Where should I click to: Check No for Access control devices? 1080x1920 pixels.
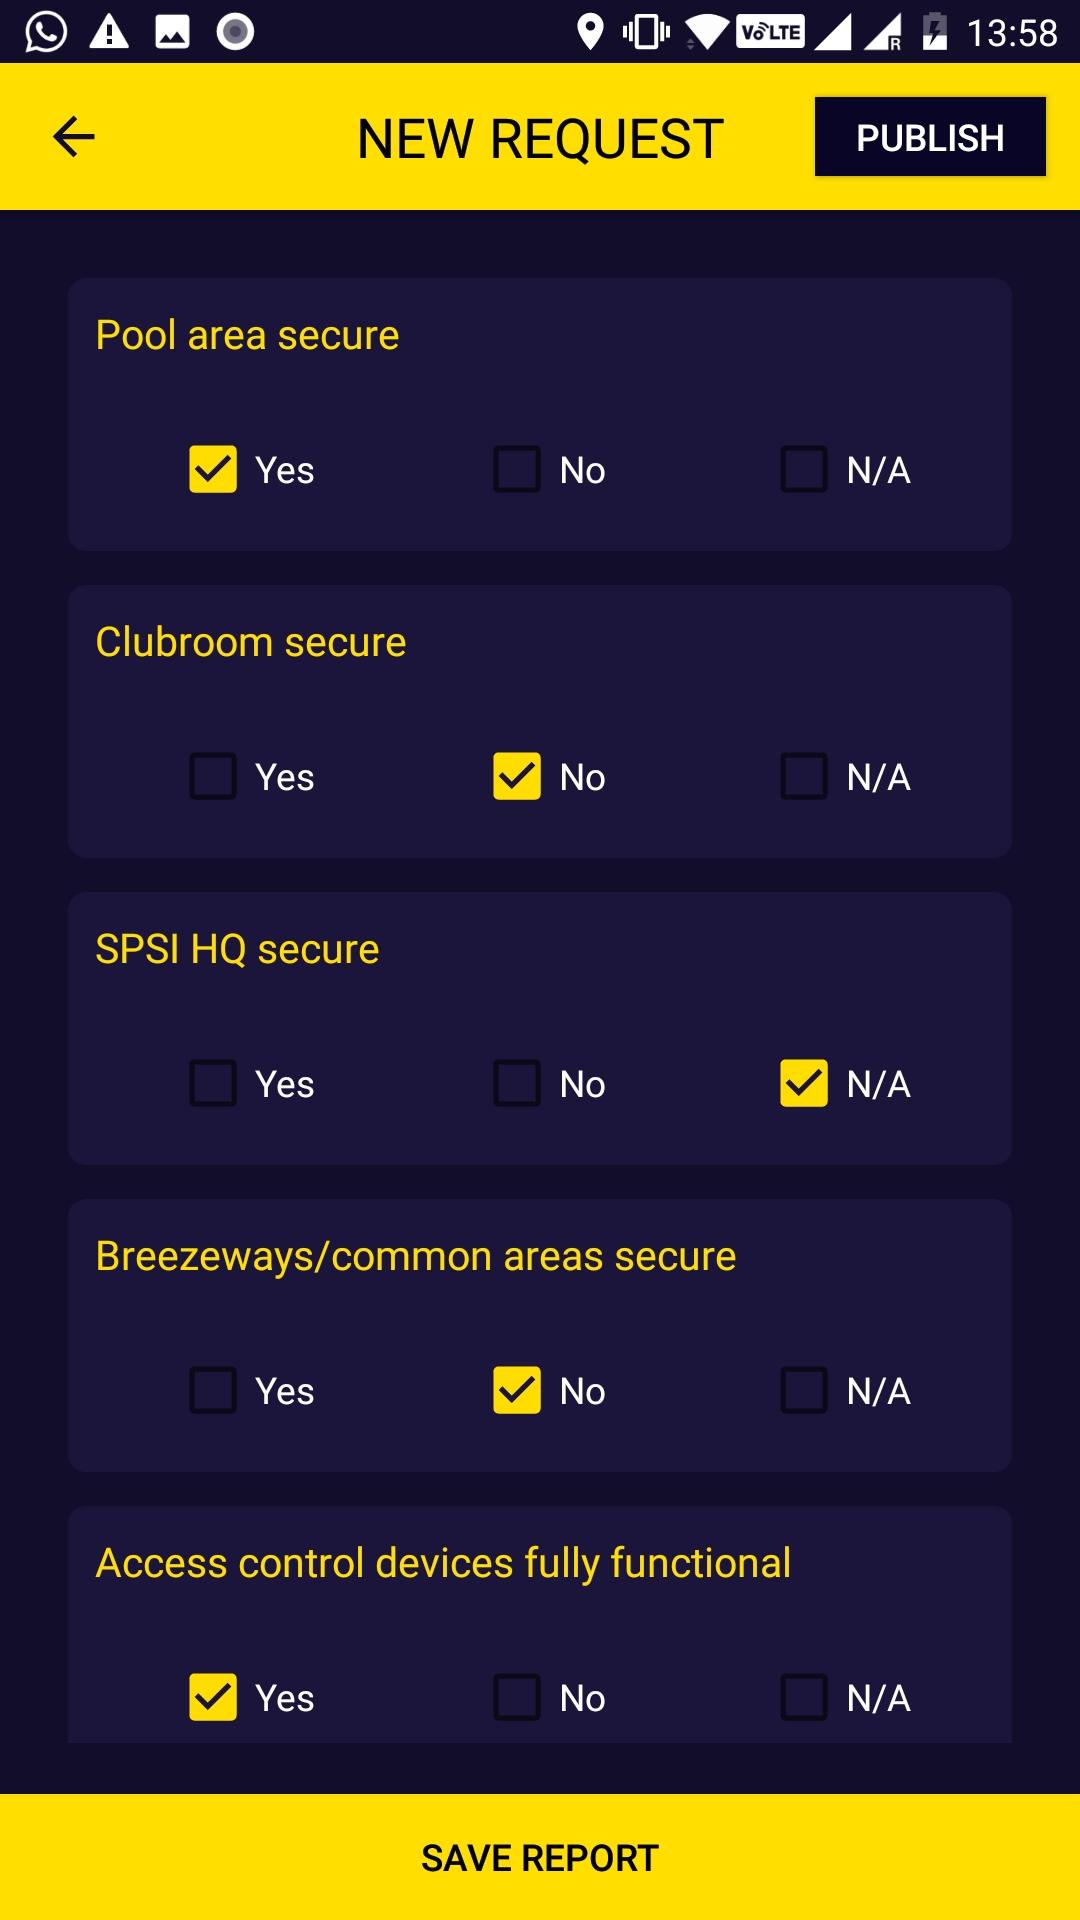tap(517, 1697)
